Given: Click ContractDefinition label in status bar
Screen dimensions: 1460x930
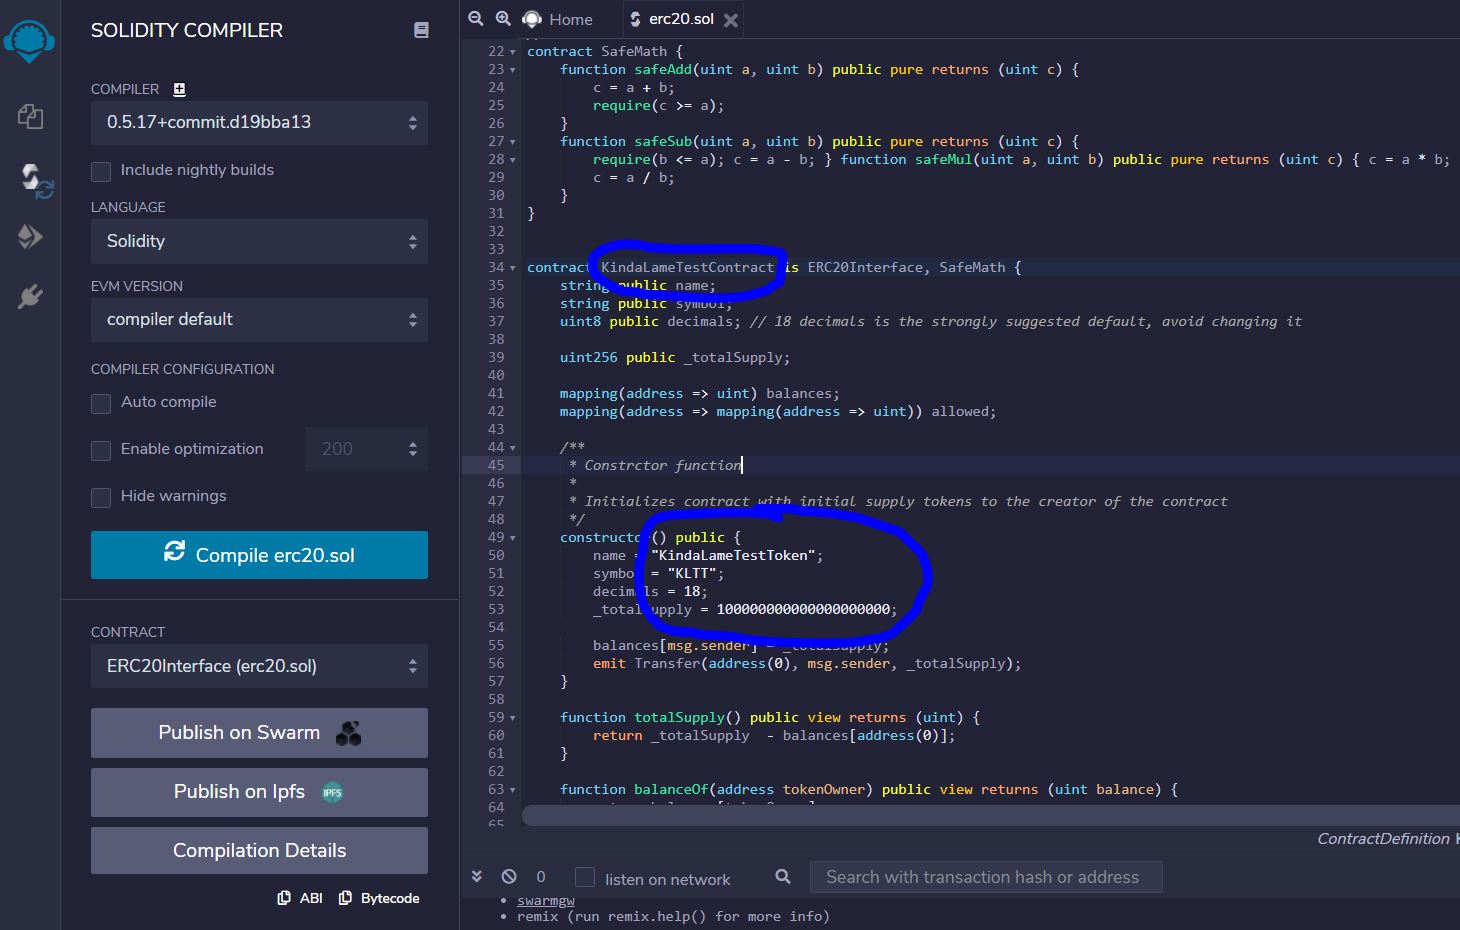Looking at the screenshot, I should 1383,839.
